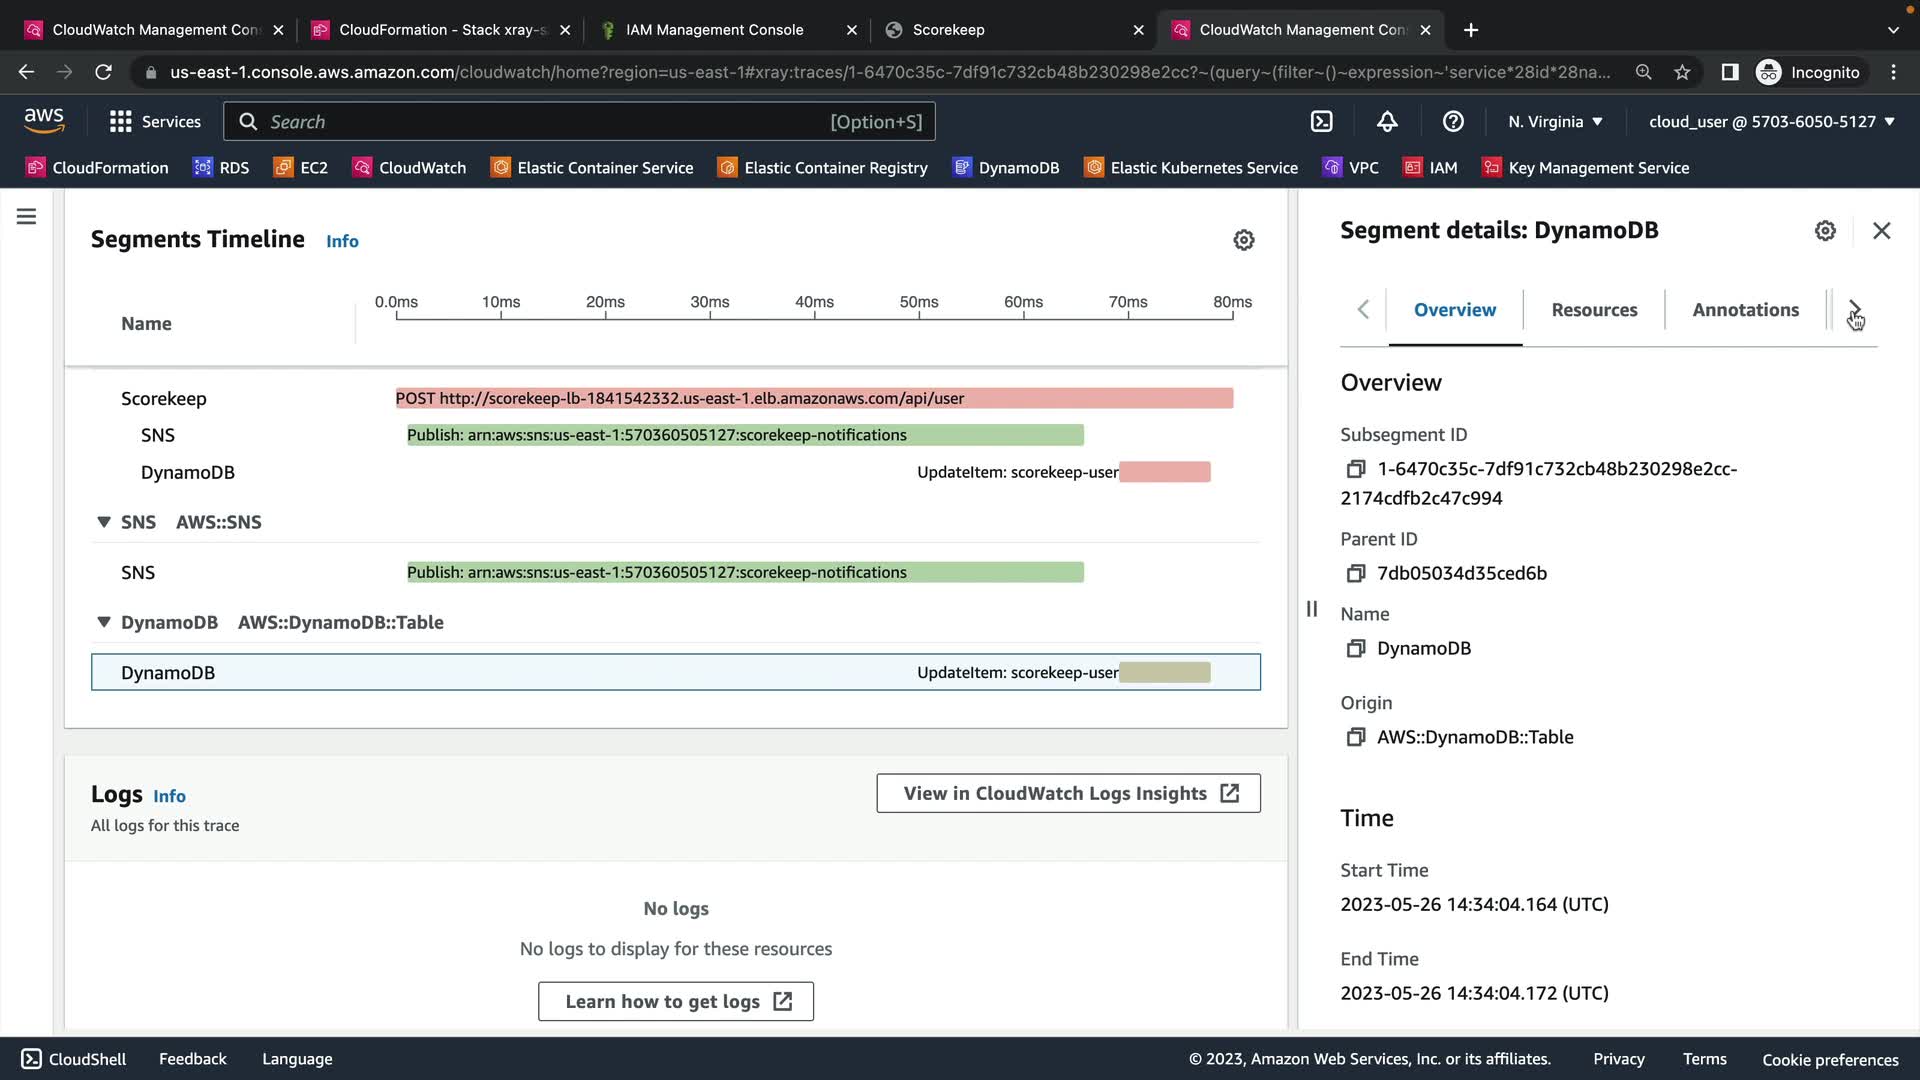Open CloudShell icon in top navigation bar
Screen dimensions: 1920x1080
(1321, 121)
